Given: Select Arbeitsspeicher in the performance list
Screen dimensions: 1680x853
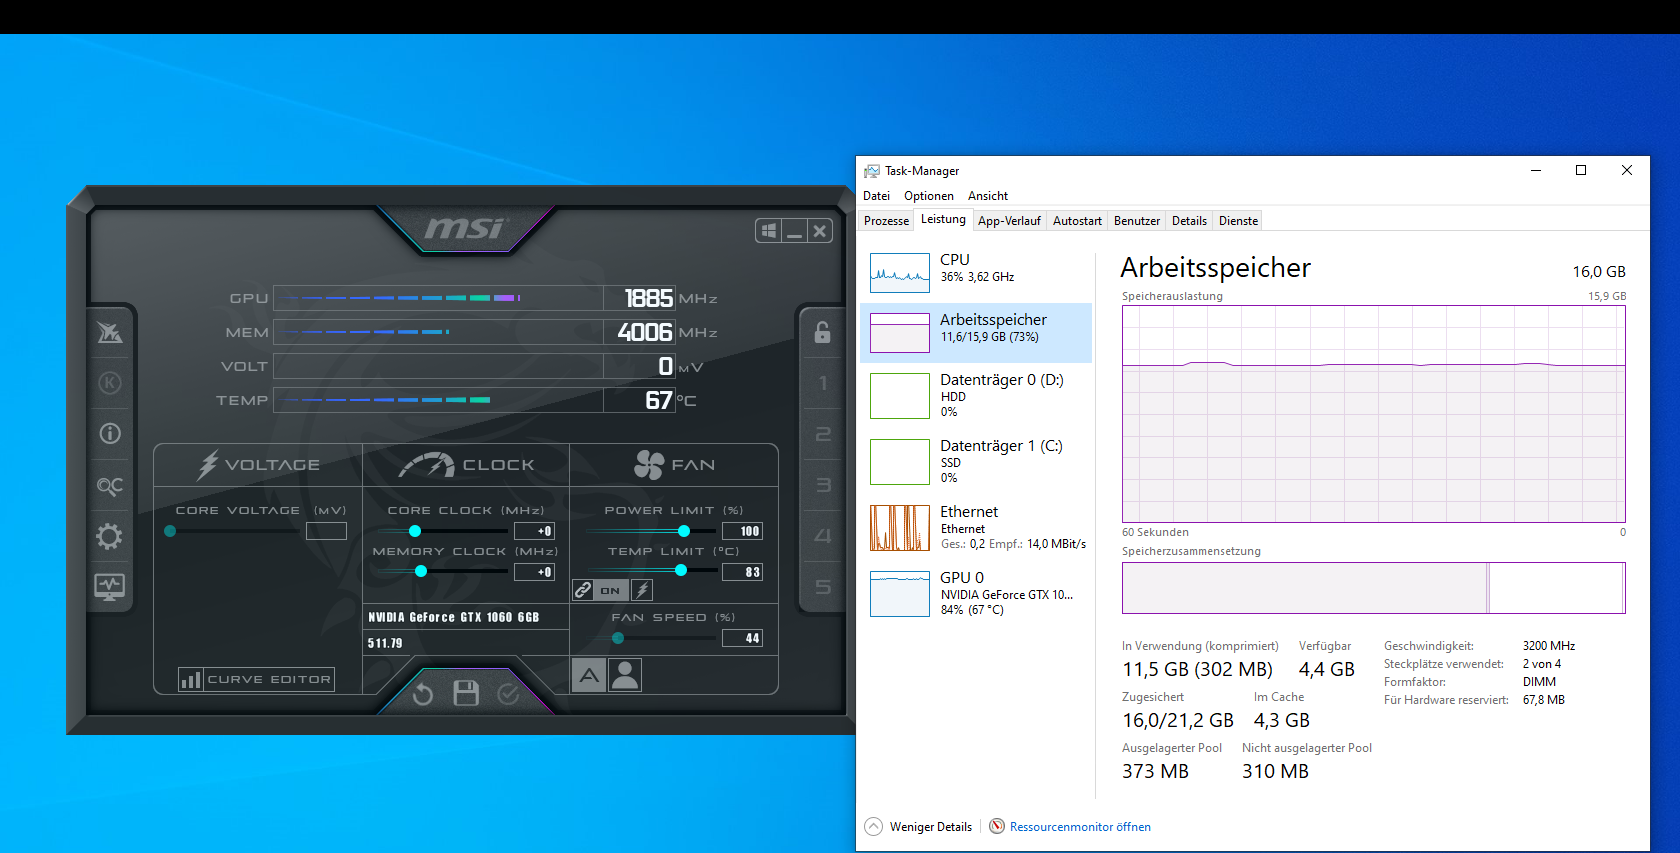Looking at the screenshot, I should click(976, 332).
